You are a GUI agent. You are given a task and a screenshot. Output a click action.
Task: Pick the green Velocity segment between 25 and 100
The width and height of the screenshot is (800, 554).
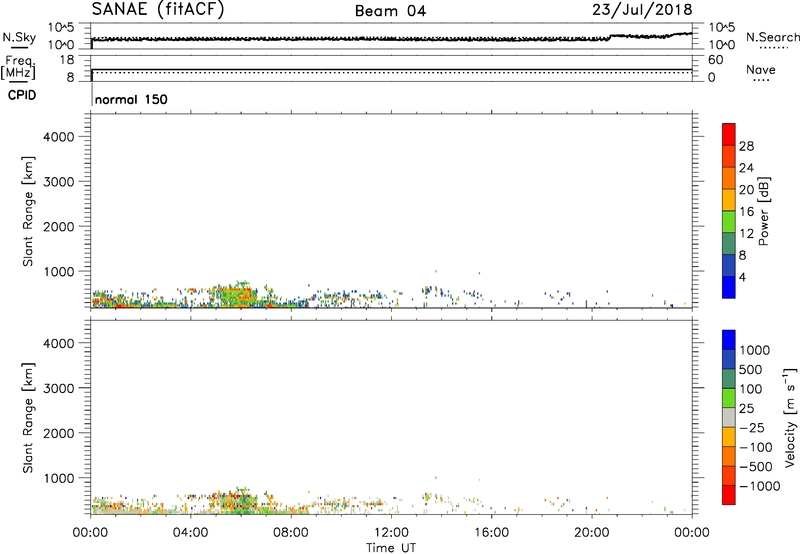click(x=729, y=398)
